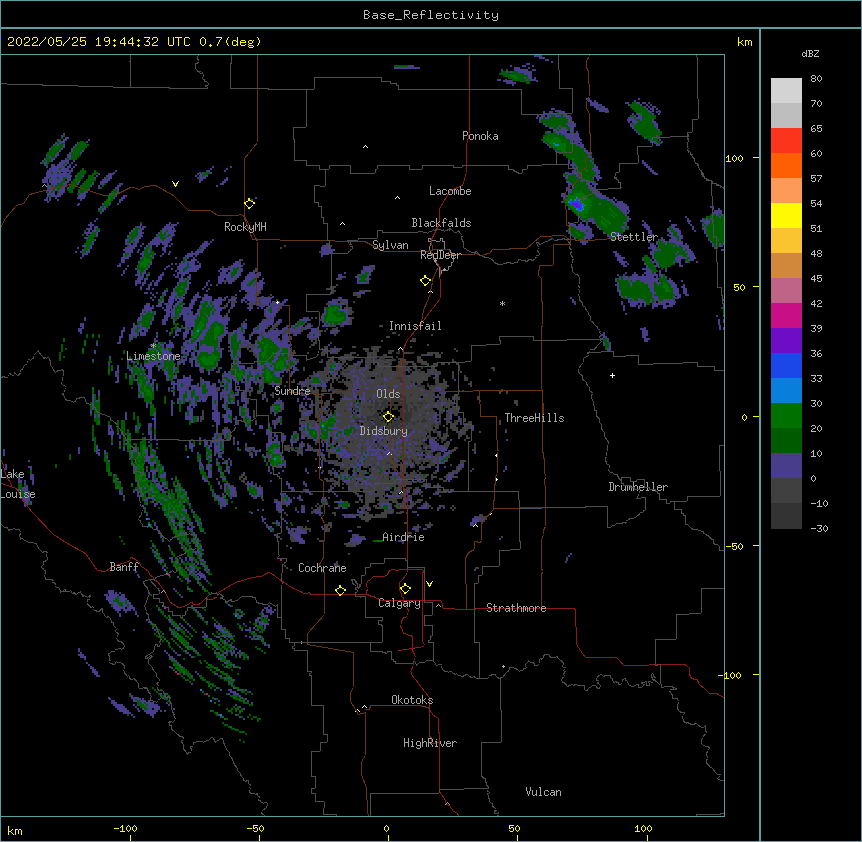This screenshot has height=842, width=862.
Task: Select the yellow diamond marker above Calgary label
Action: click(405, 589)
